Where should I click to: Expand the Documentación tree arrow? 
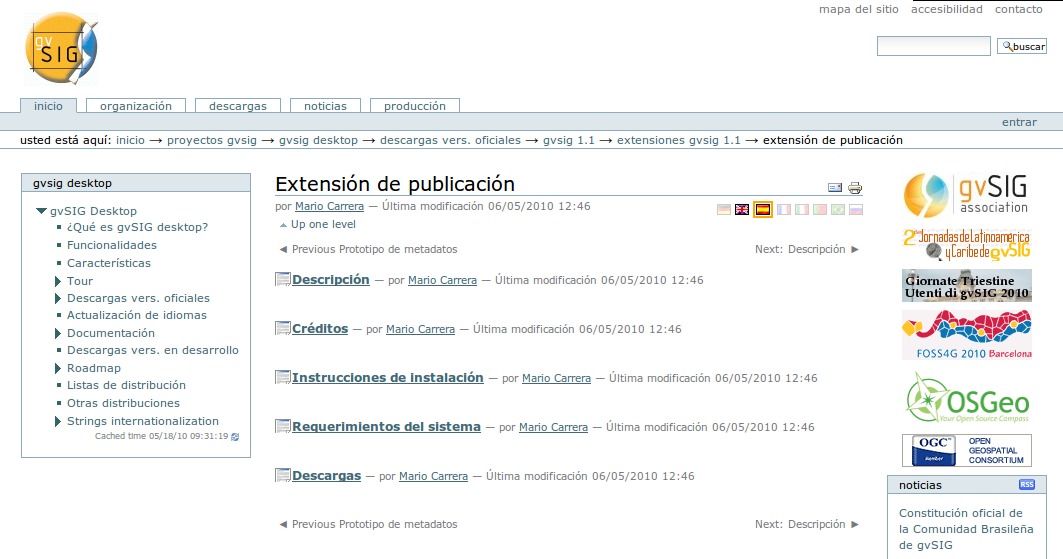(58, 333)
